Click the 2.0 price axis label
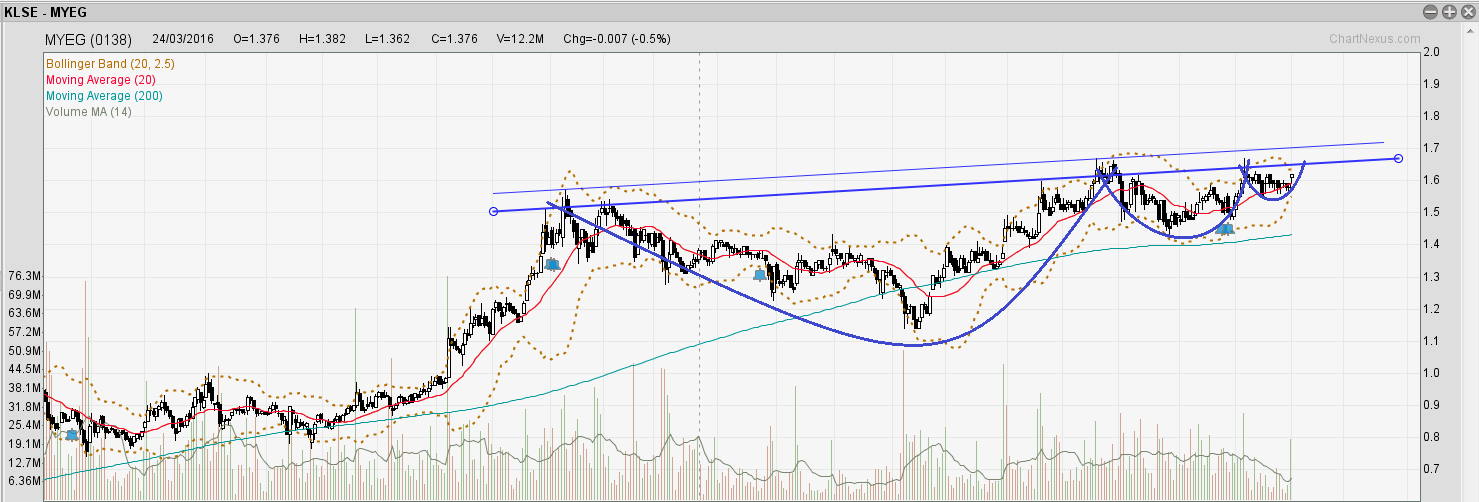This screenshot has width=1479, height=502. click(1431, 52)
